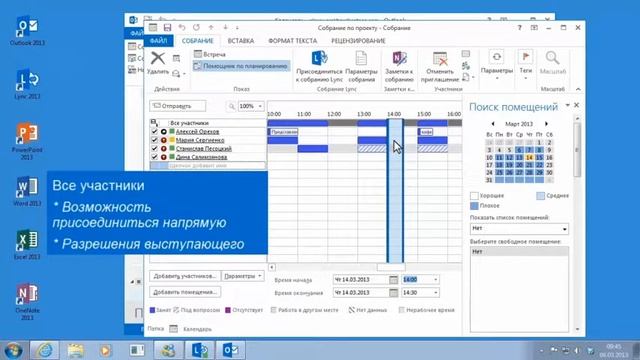Click the Previous item up arrow in title bar
Image resolution: width=640 pixels, height=360 pixels.
click(211, 28)
